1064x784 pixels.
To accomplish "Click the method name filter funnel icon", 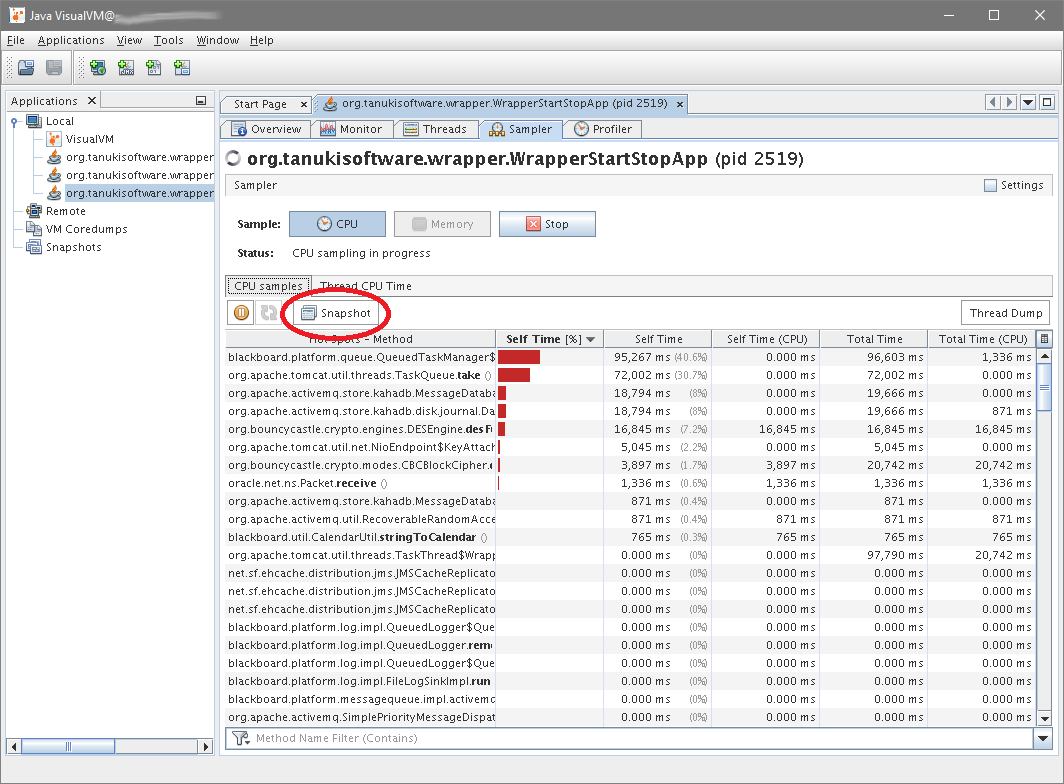I will pos(241,739).
